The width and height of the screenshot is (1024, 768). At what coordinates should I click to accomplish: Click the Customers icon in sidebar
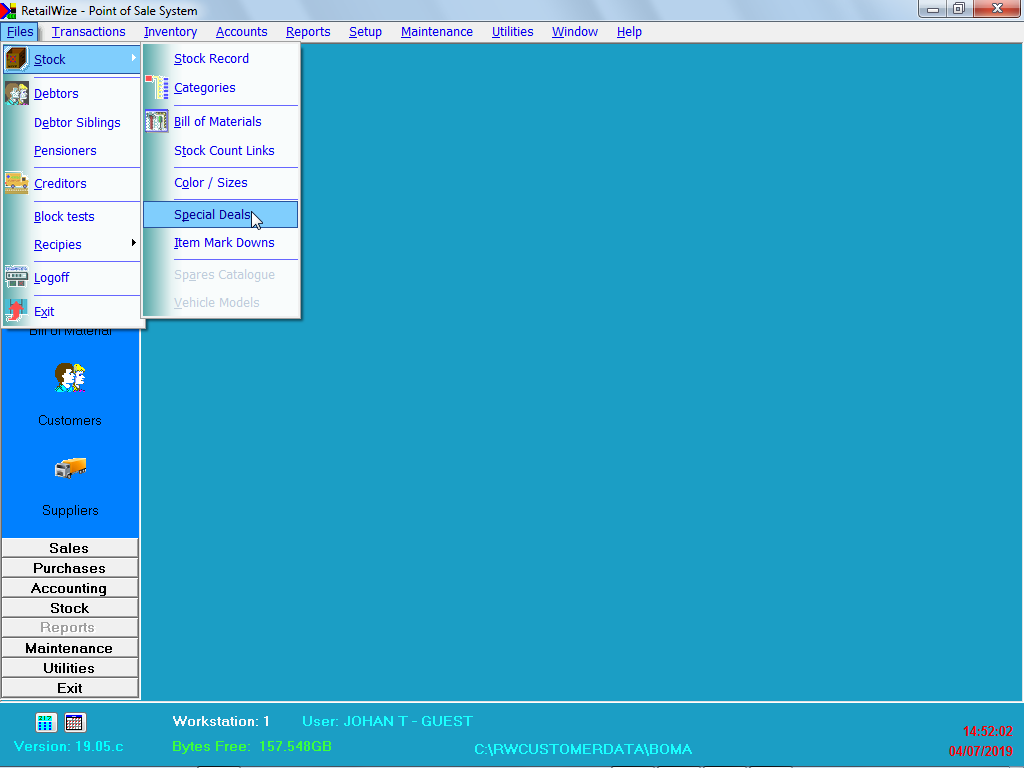pos(70,378)
